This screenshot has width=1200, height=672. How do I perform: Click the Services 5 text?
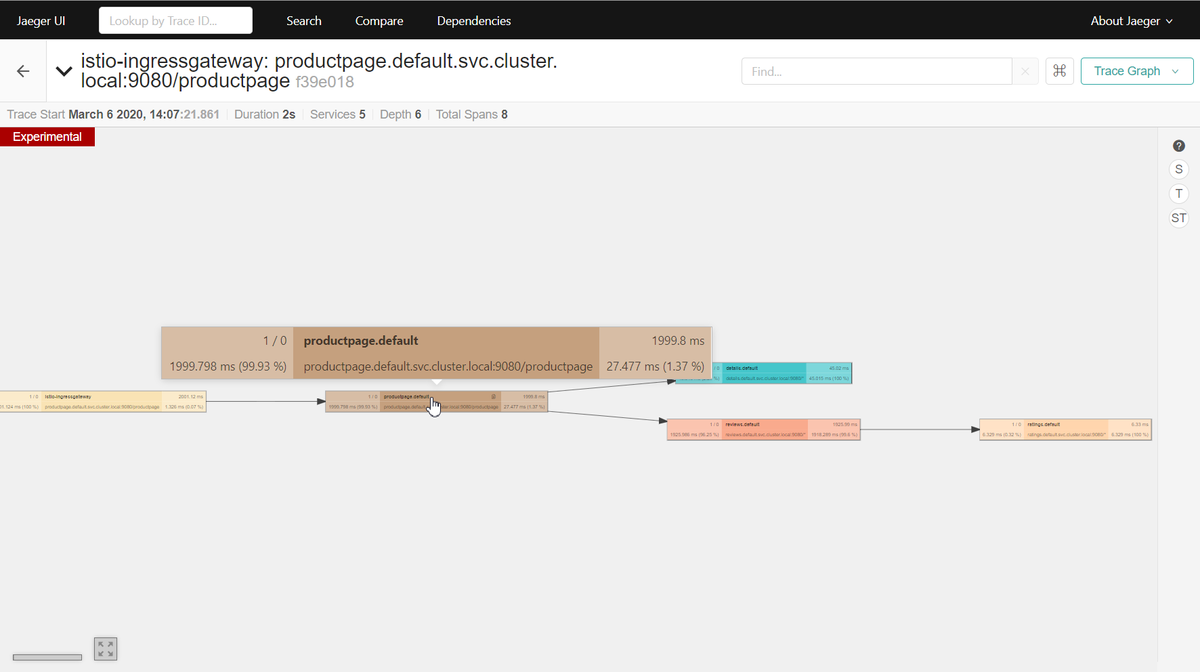338,115
